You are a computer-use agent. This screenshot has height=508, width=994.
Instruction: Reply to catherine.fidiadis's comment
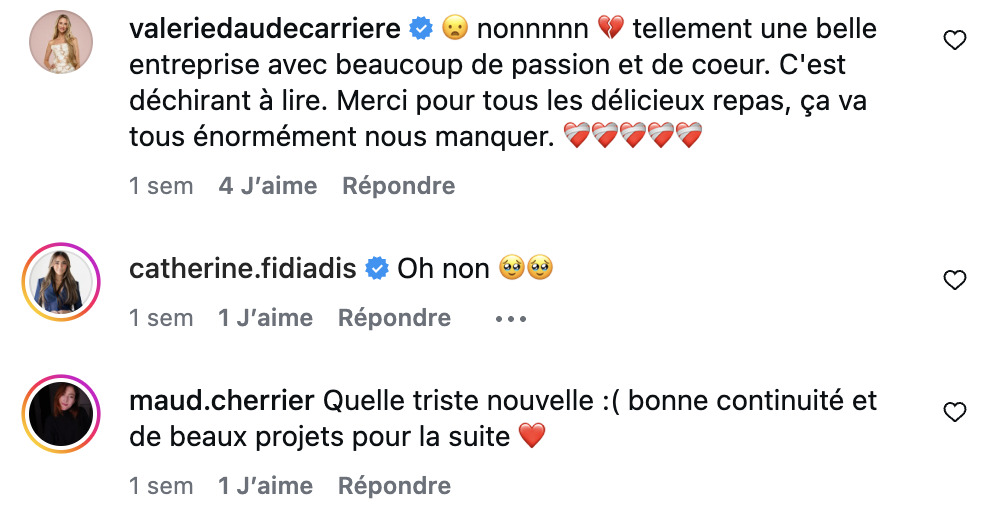point(394,318)
